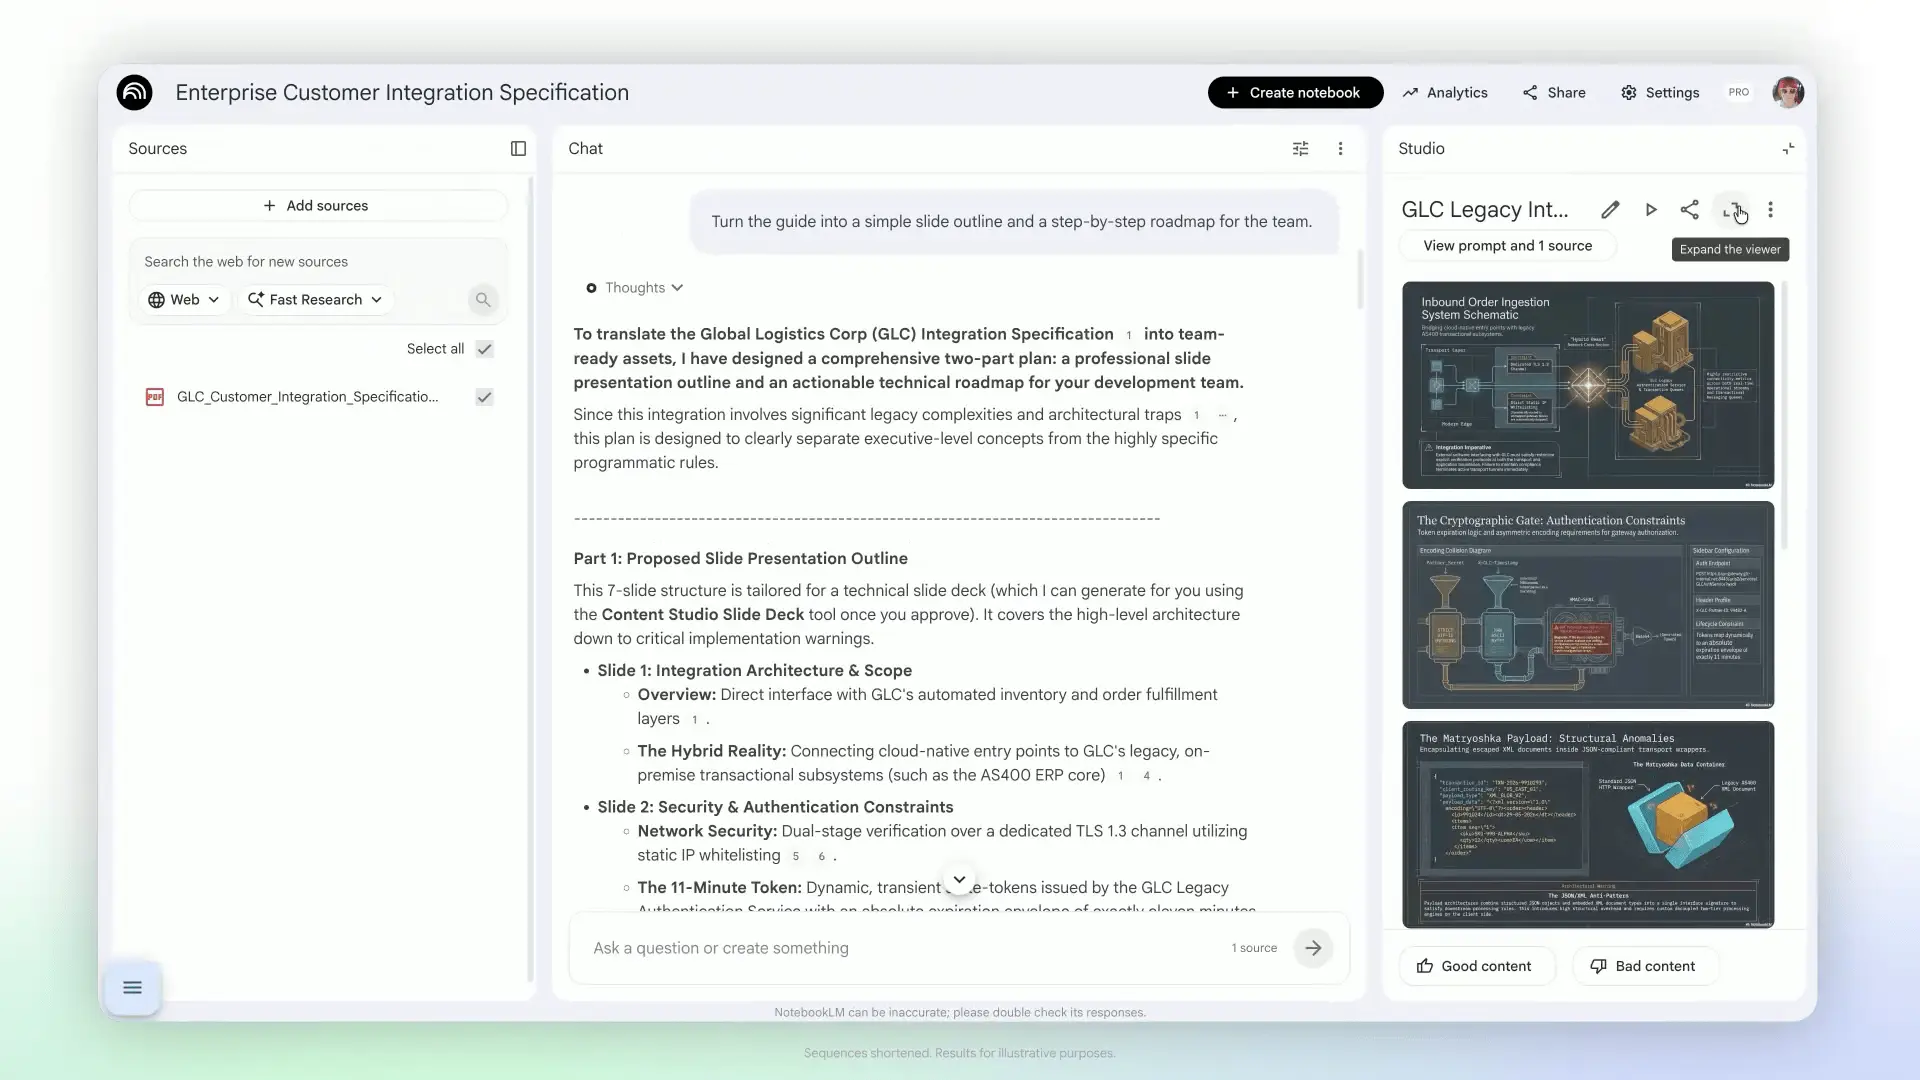Click the citation ellipsis after architectural traps
This screenshot has width=1920, height=1080.
tap(1222, 415)
